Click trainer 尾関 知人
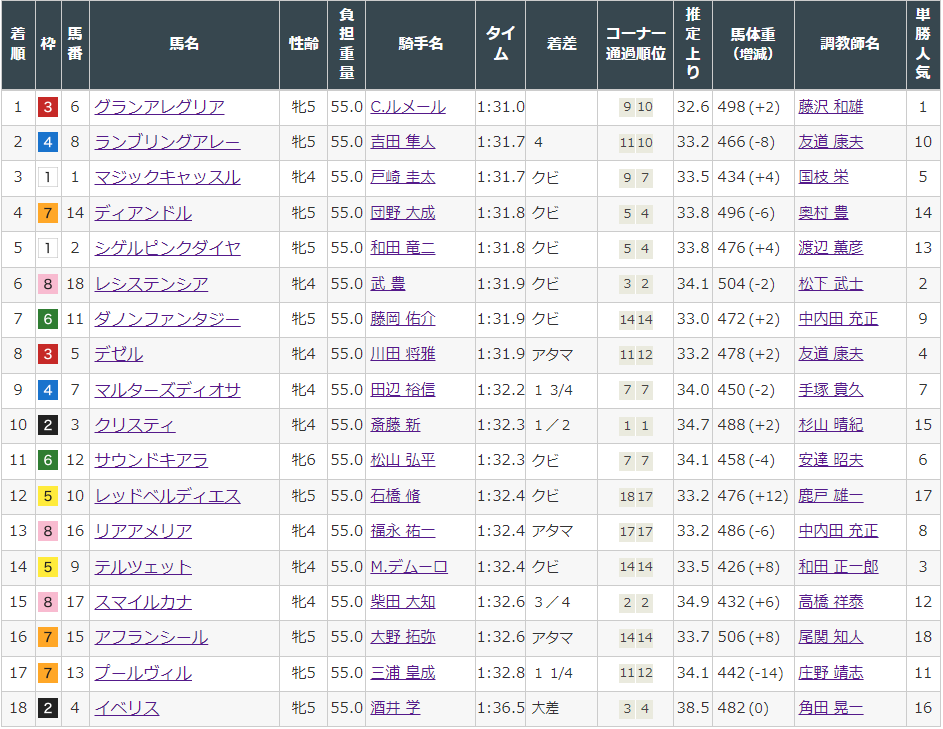Viewport: 943px width, 729px height. pyautogui.click(x=831, y=638)
